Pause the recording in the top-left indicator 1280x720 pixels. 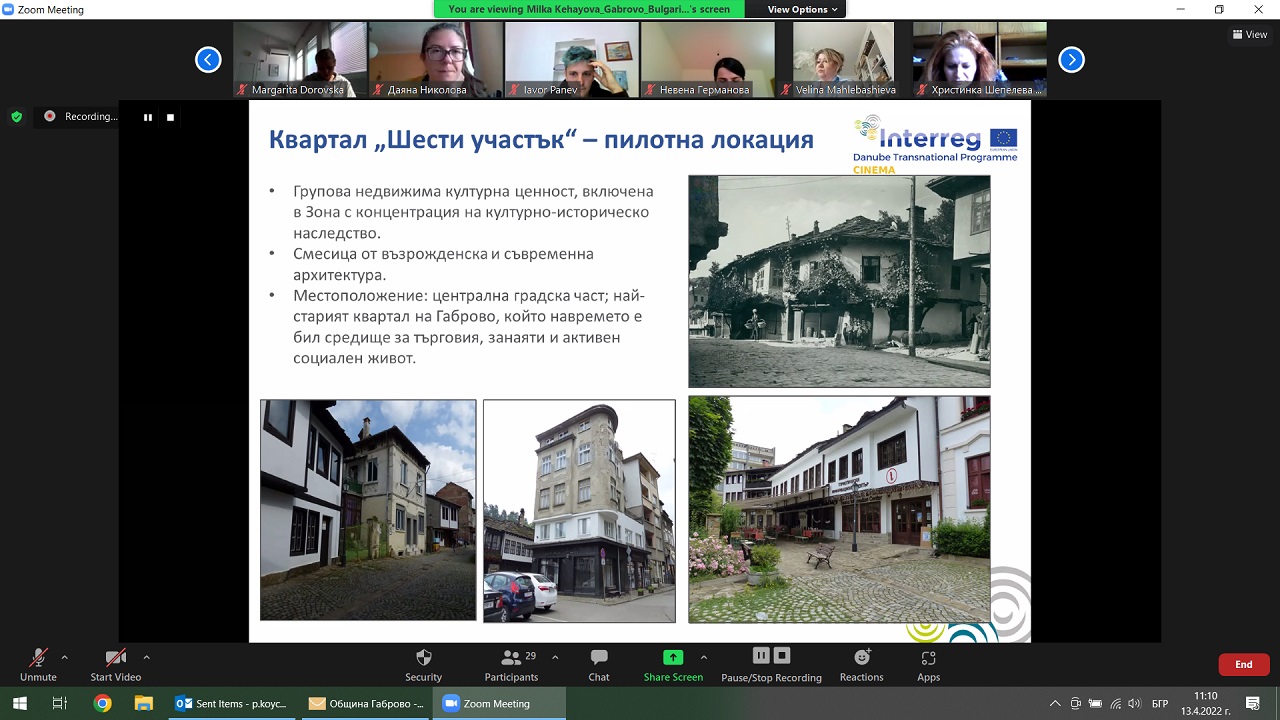[x=148, y=117]
